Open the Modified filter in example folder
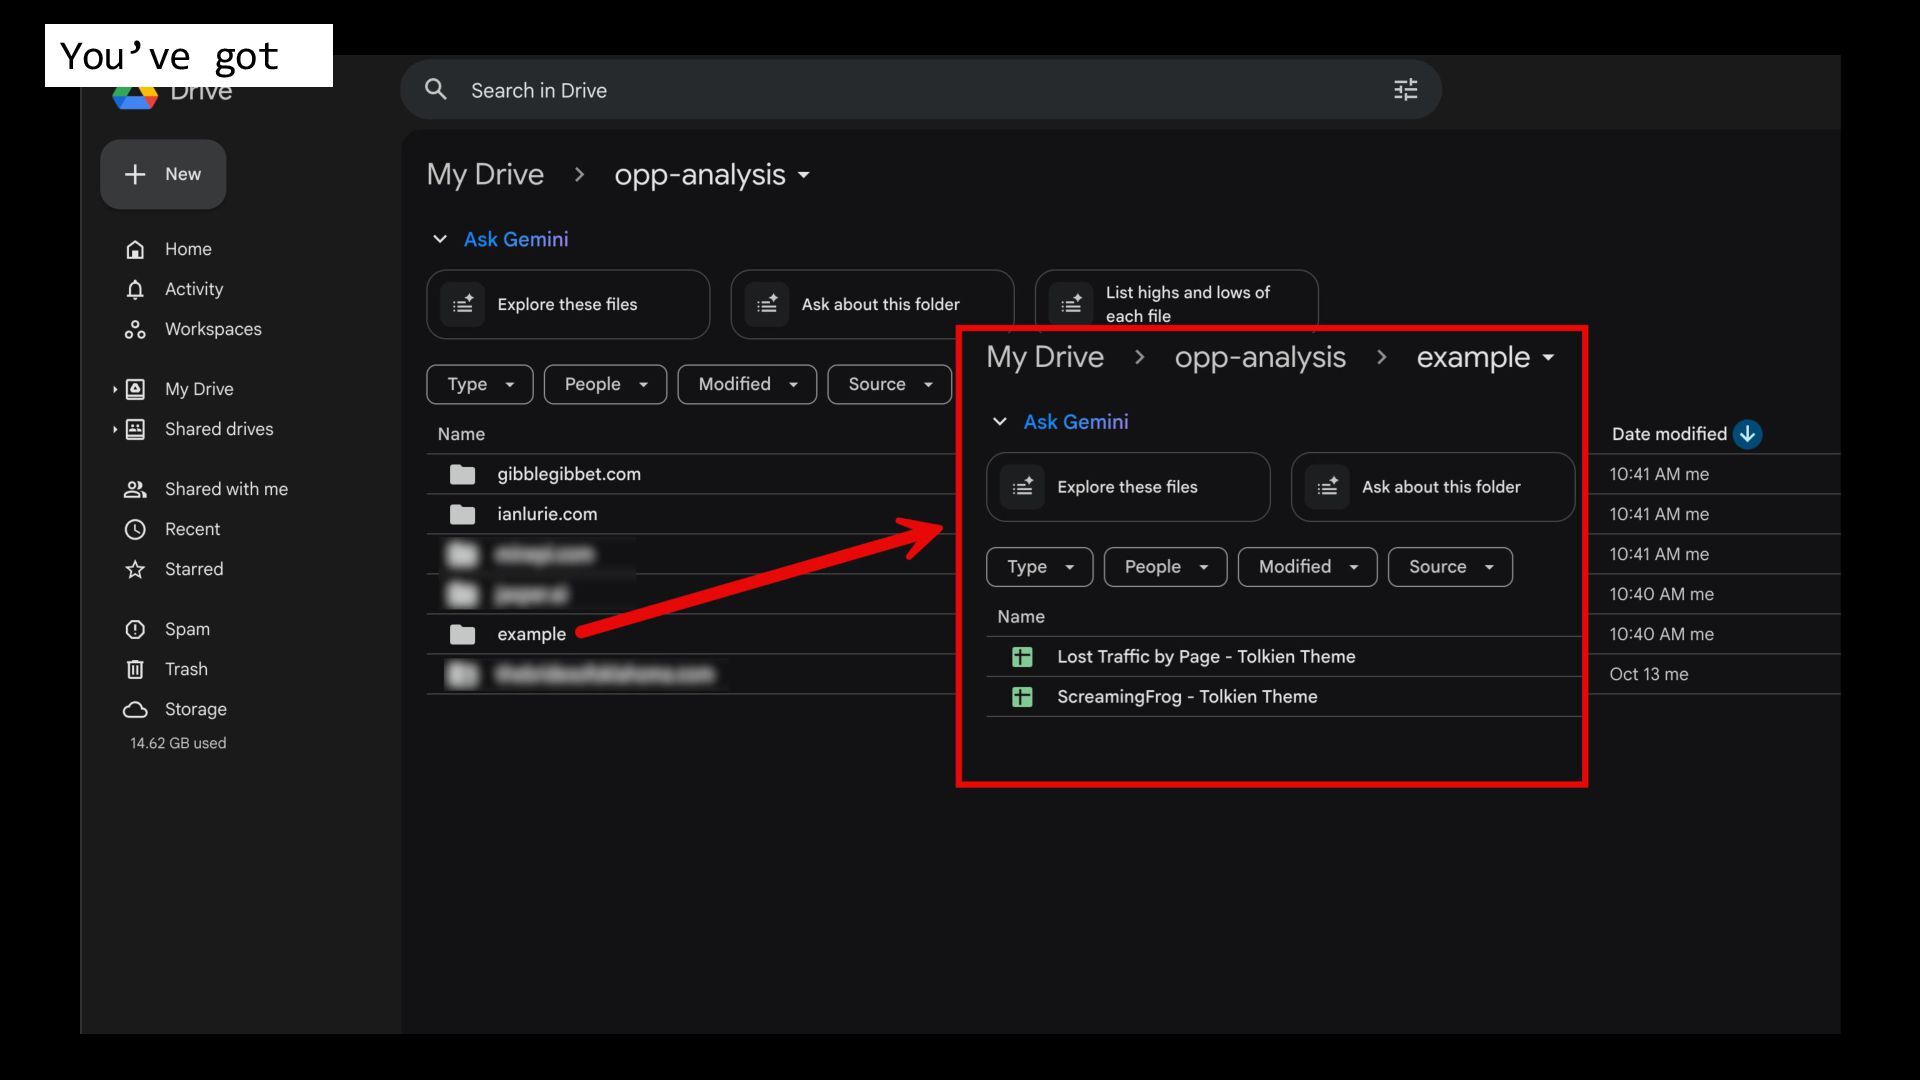This screenshot has height=1080, width=1920. [1307, 567]
